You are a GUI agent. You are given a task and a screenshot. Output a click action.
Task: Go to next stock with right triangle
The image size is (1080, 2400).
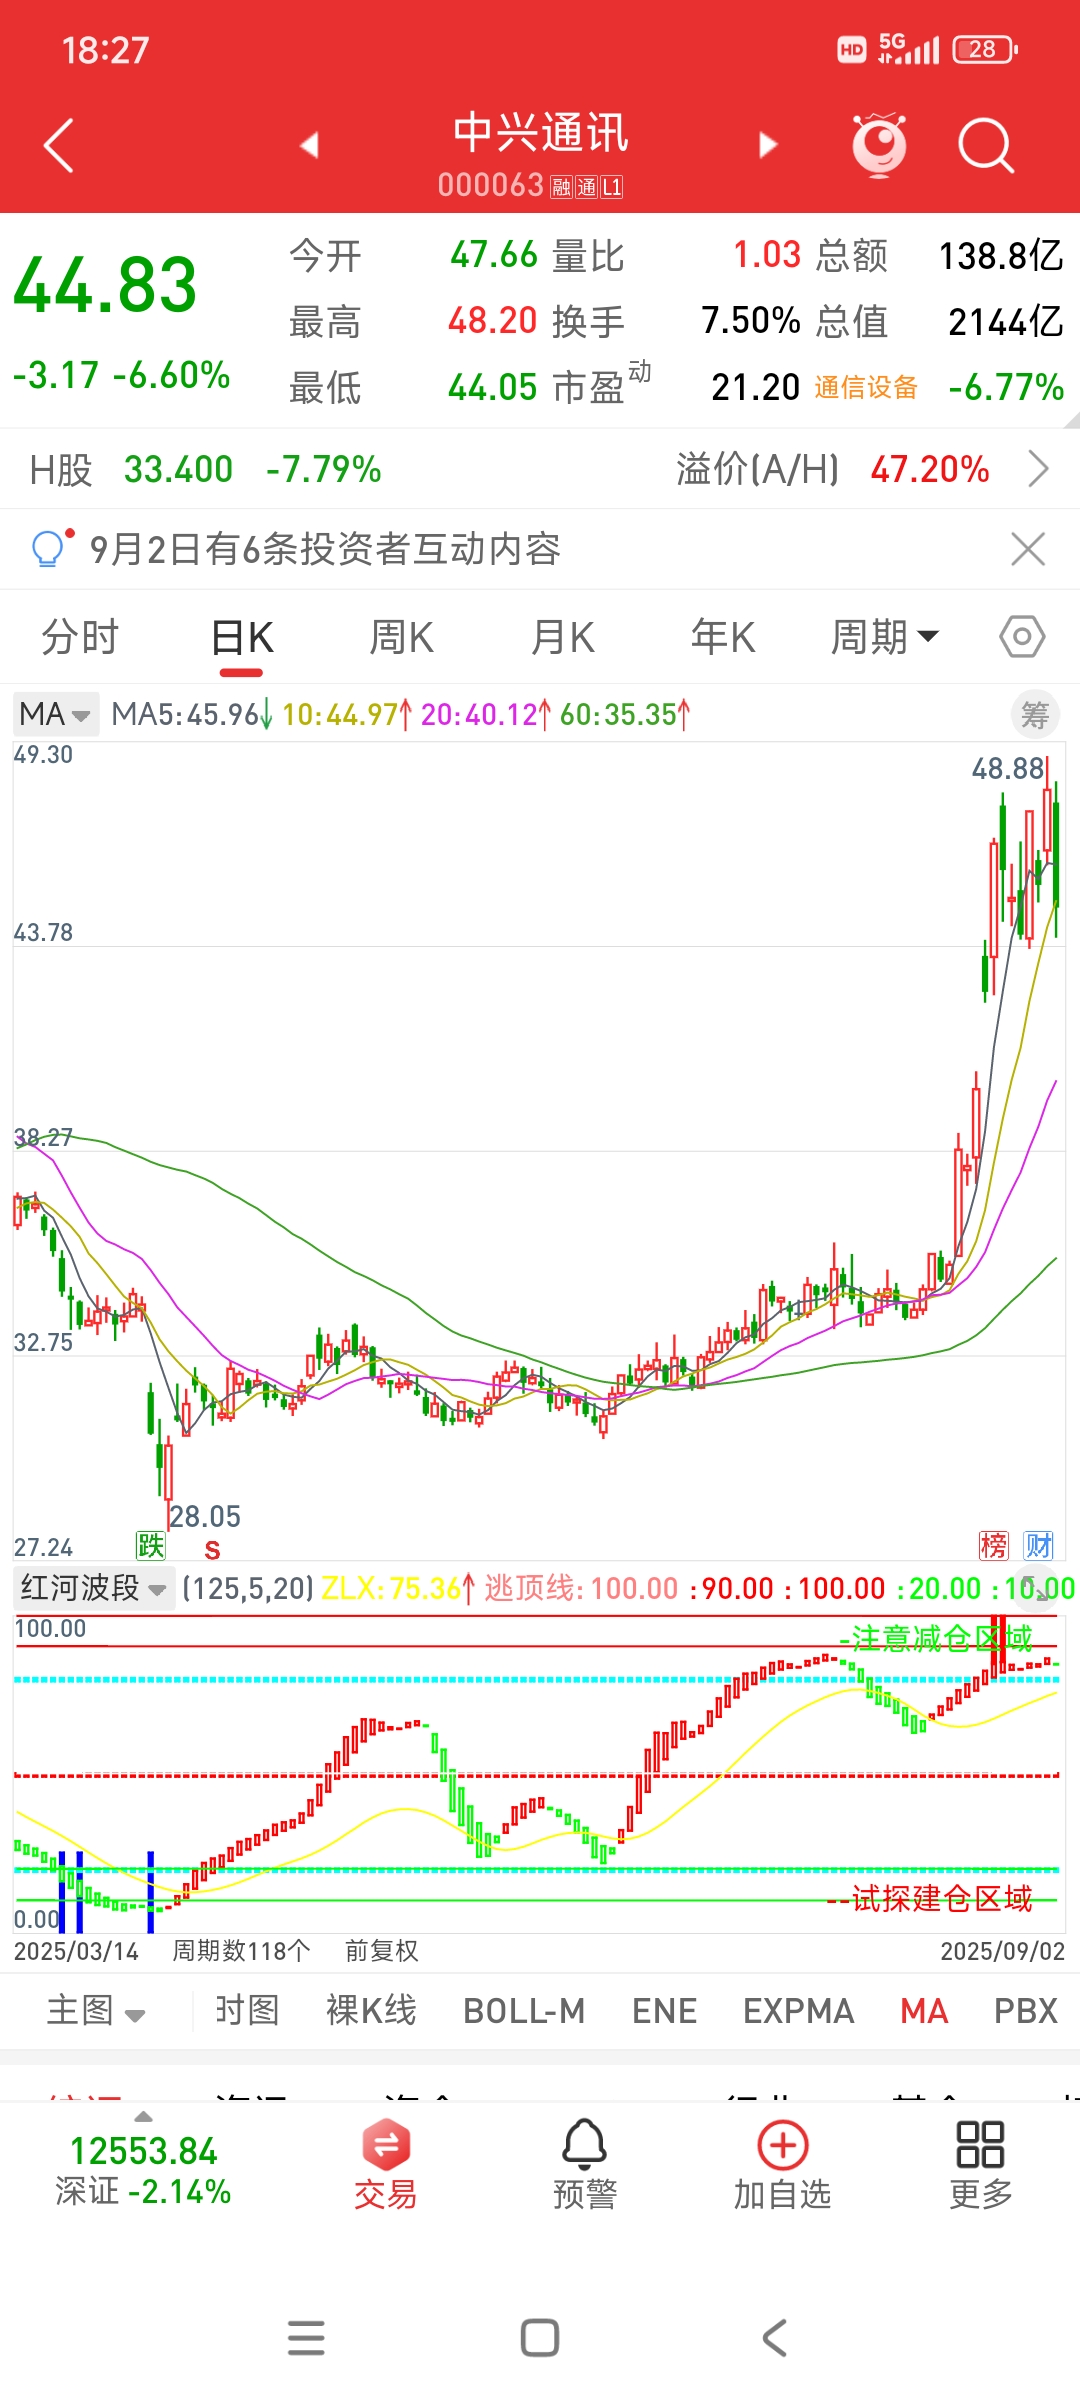click(x=768, y=145)
